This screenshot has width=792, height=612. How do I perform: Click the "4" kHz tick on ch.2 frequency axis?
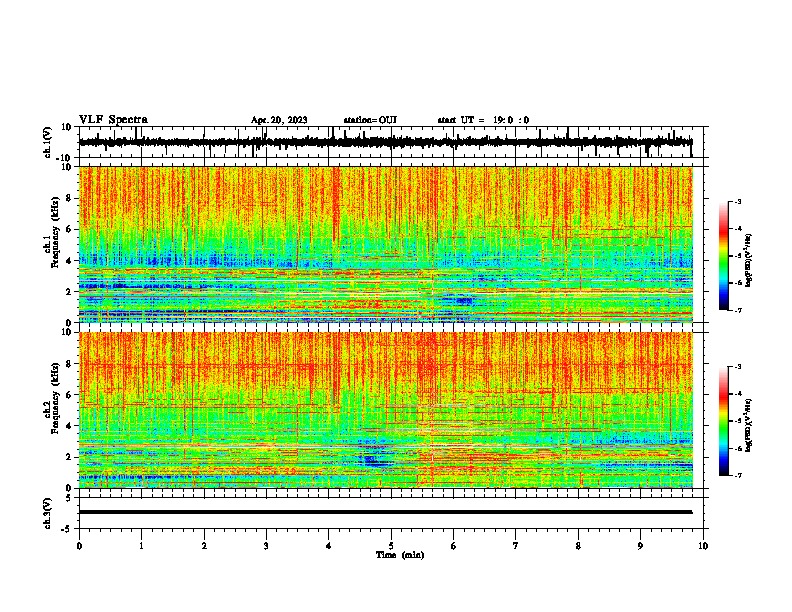click(x=69, y=426)
